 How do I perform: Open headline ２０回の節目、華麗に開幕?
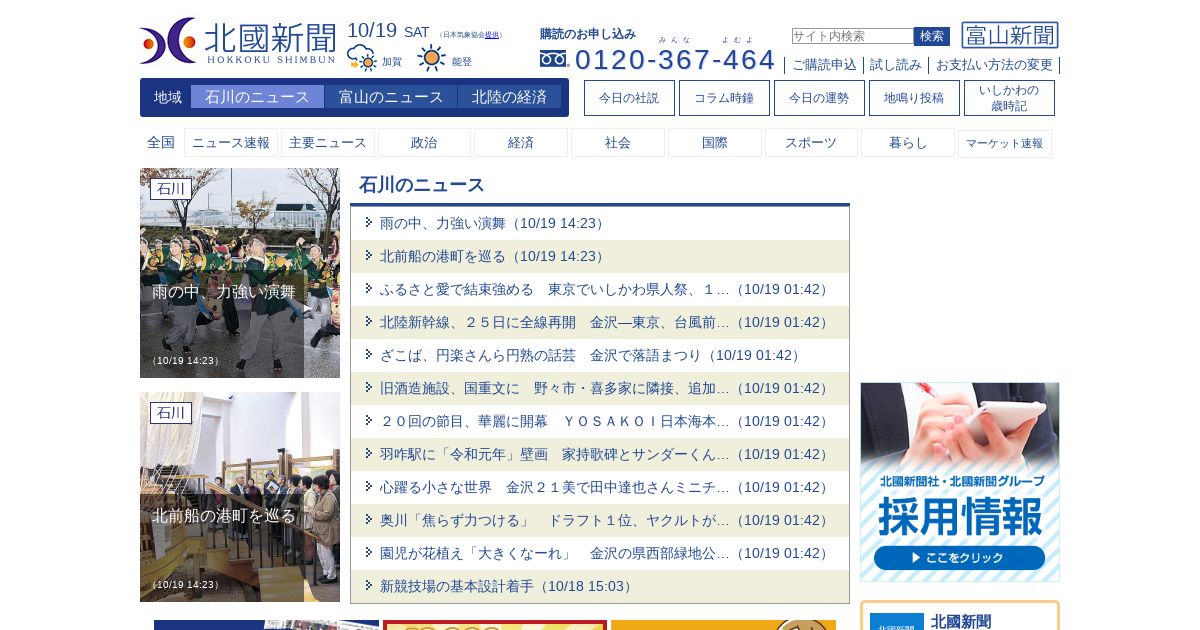[606, 421]
